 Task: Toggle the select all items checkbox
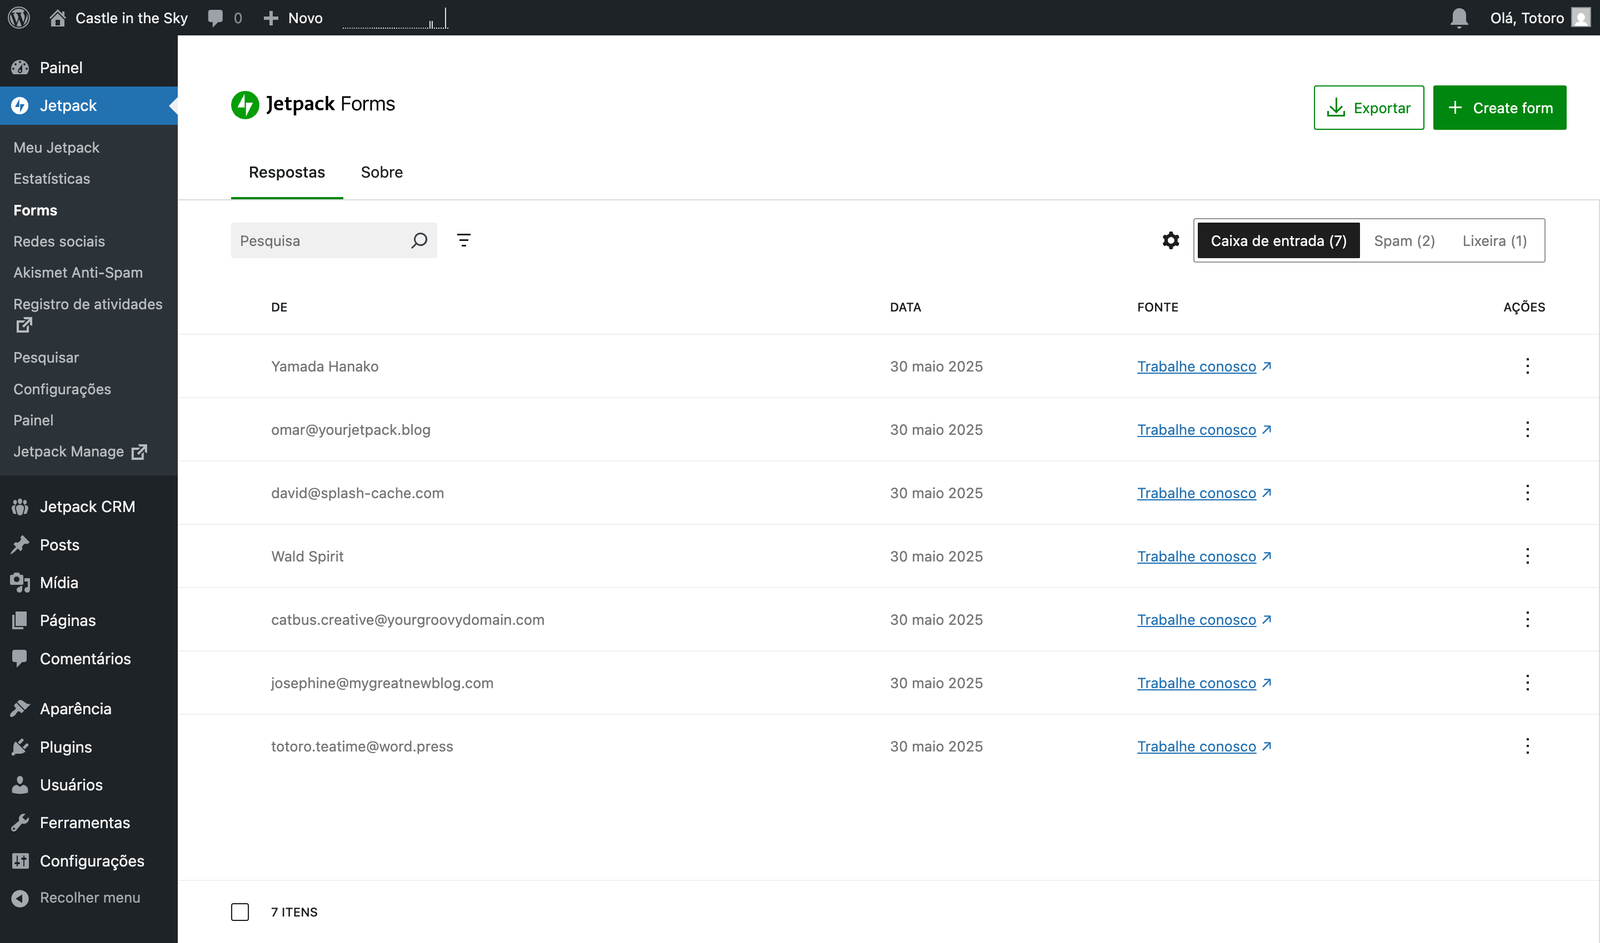point(240,912)
